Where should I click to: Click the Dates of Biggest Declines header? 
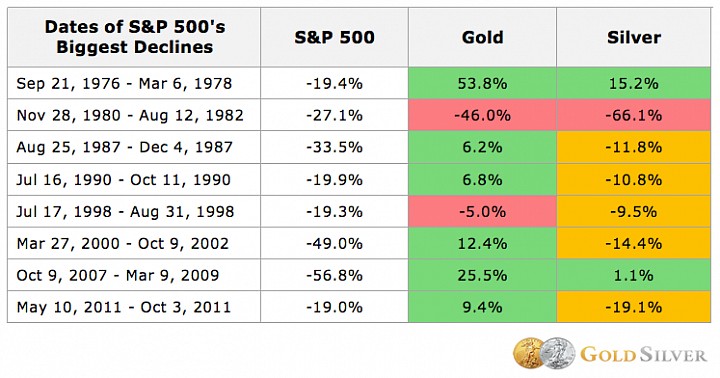pos(134,37)
